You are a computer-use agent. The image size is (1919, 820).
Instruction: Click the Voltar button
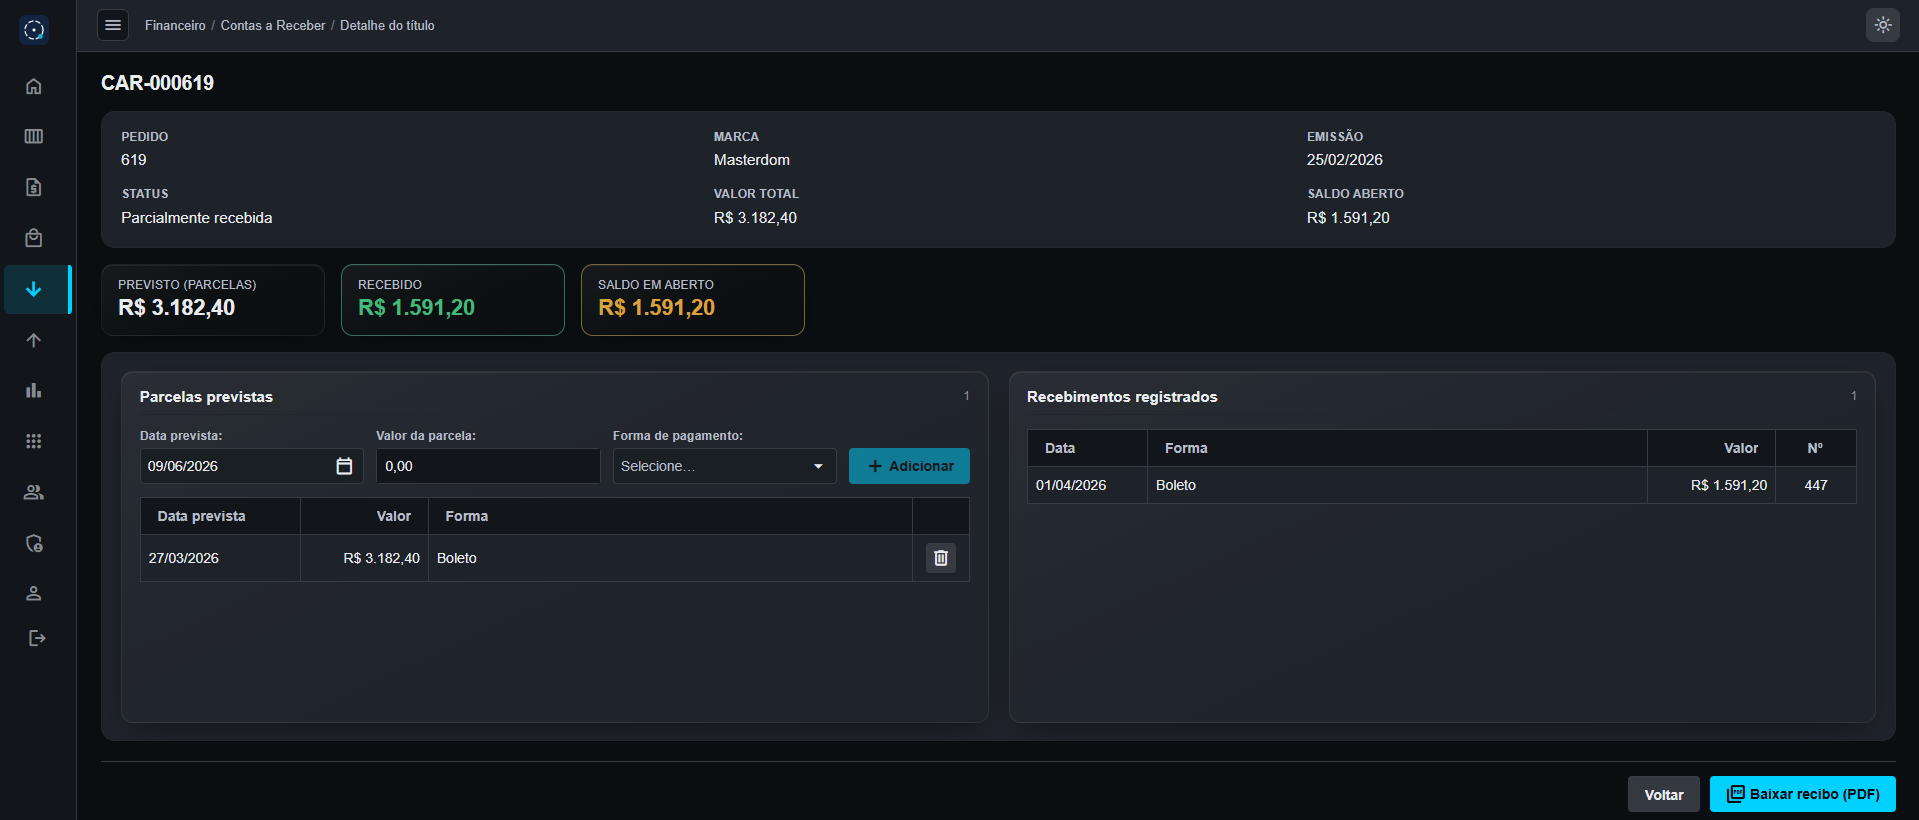coord(1664,795)
